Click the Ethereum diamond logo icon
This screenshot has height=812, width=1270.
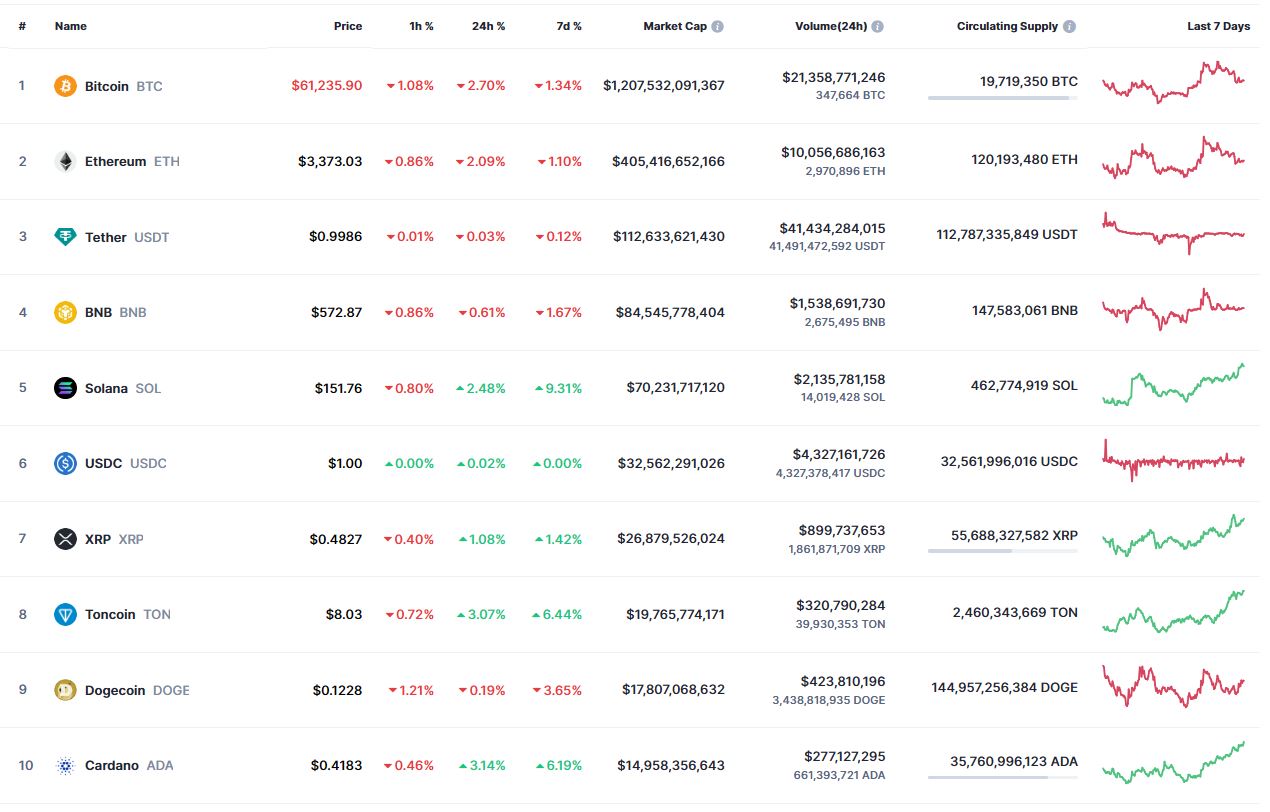pyautogui.click(x=65, y=161)
